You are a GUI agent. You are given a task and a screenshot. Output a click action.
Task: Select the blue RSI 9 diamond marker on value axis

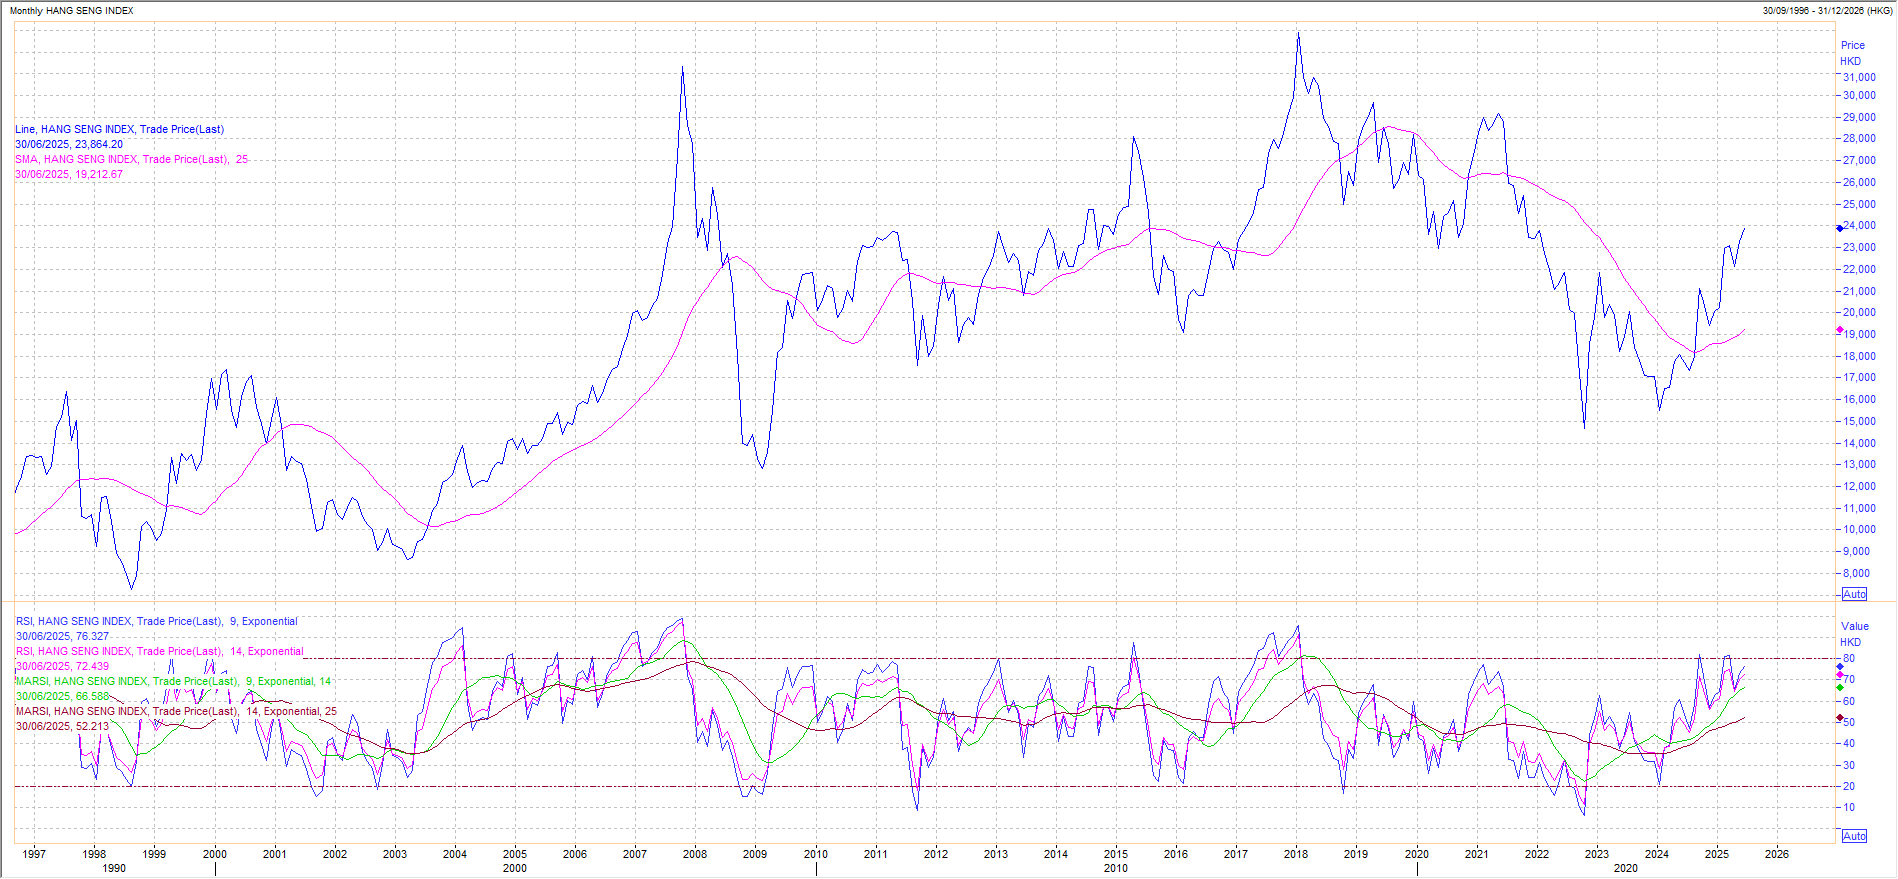click(1839, 667)
